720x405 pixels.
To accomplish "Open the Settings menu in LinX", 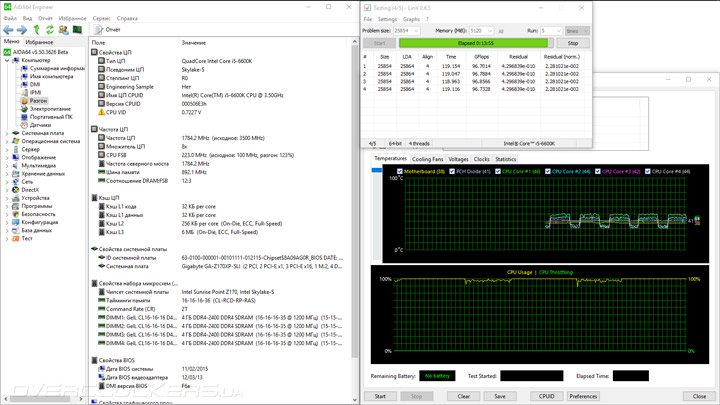I will click(x=387, y=19).
